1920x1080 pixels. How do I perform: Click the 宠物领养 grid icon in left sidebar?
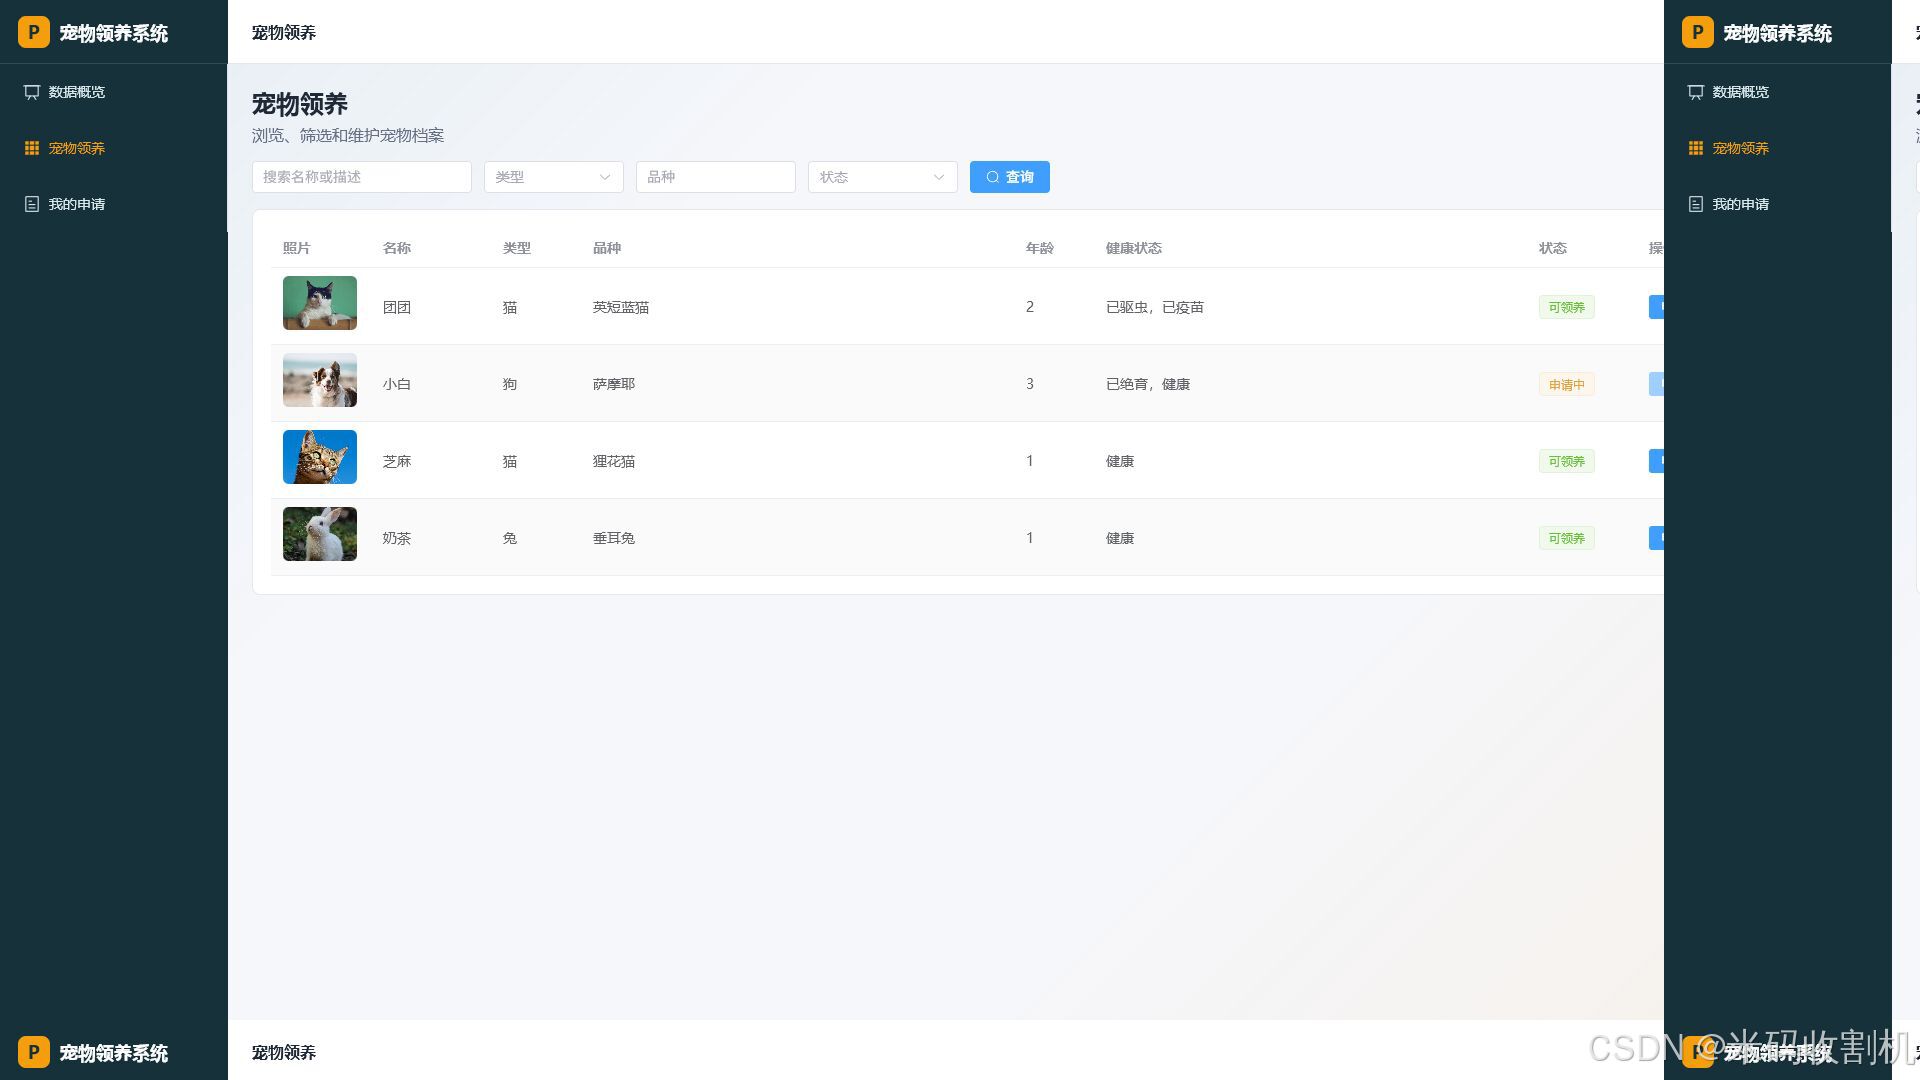click(32, 148)
